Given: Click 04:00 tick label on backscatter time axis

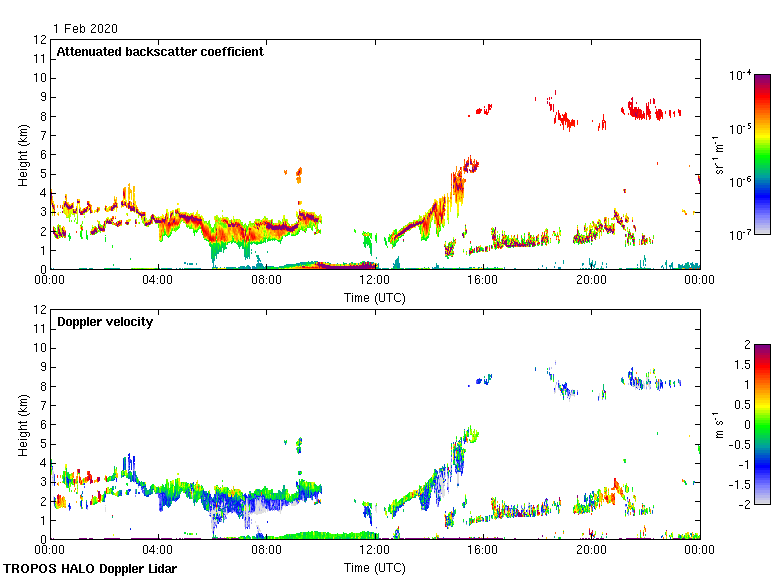Looking at the screenshot, I should click(x=158, y=282).
